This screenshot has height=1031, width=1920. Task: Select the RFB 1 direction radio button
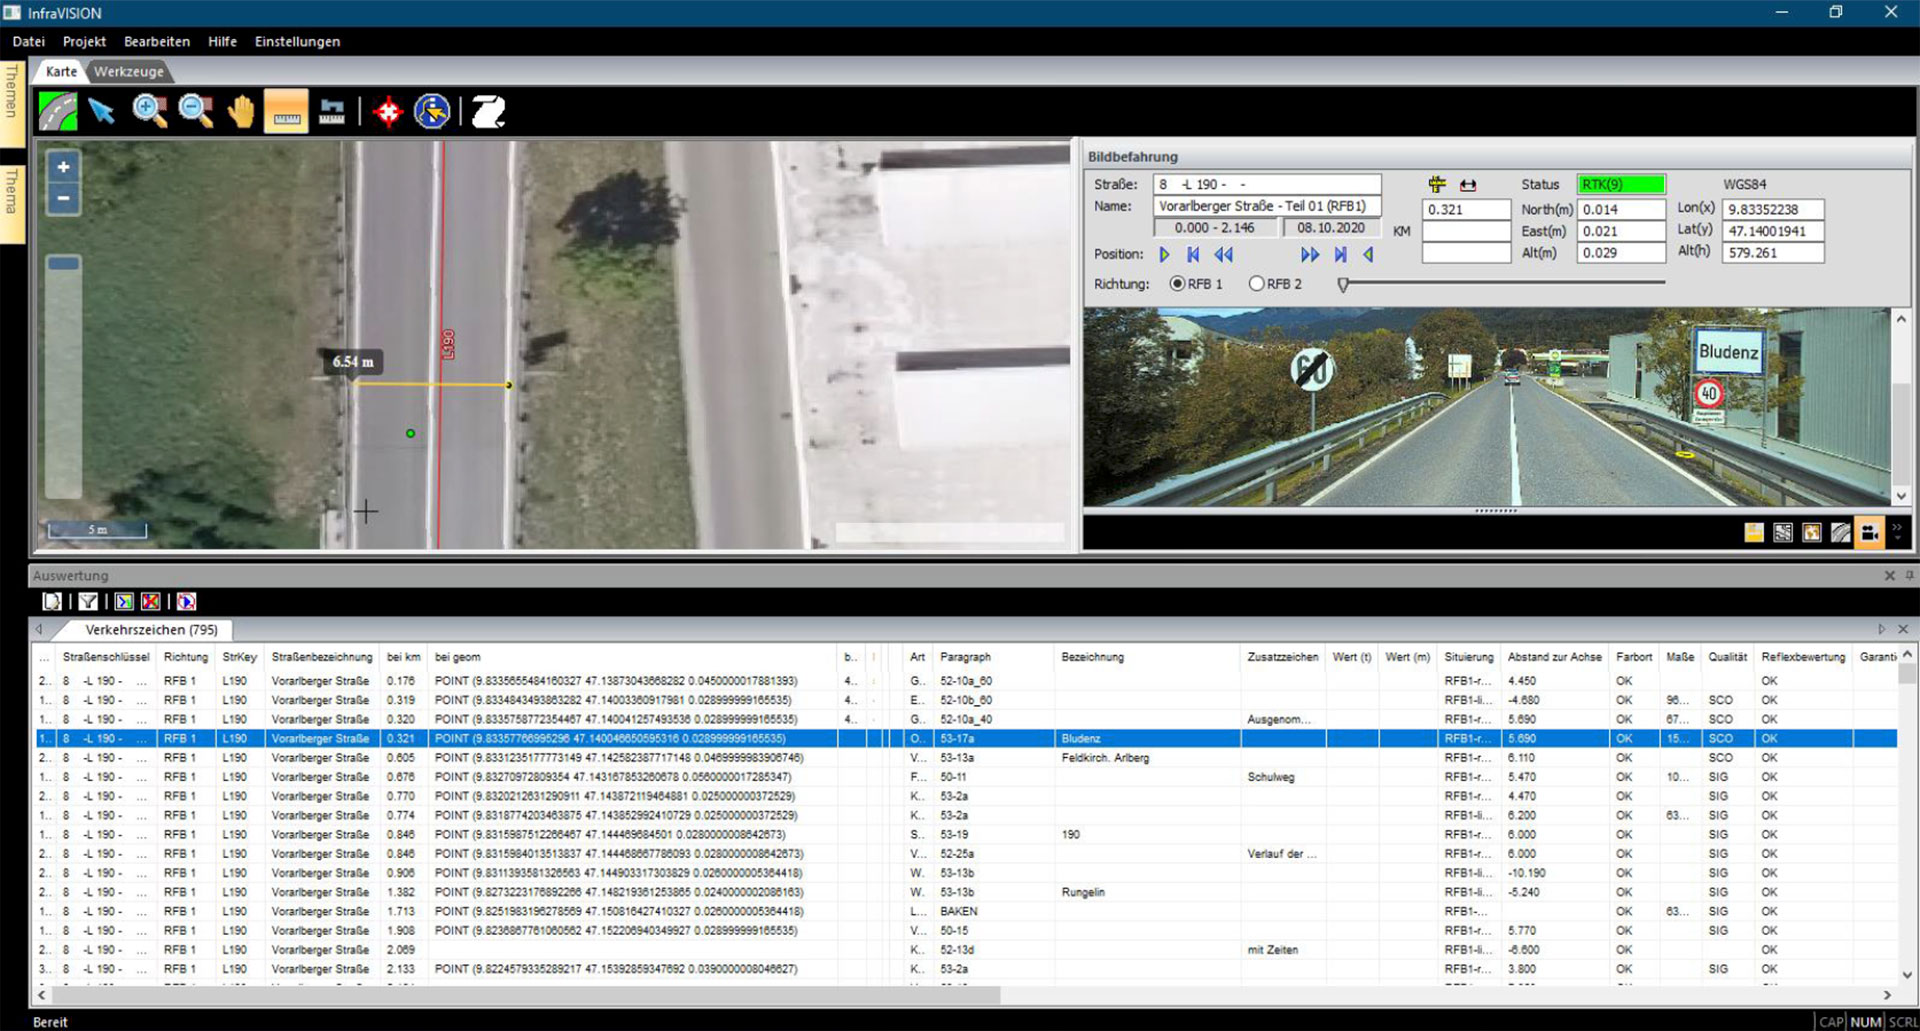tap(1177, 284)
